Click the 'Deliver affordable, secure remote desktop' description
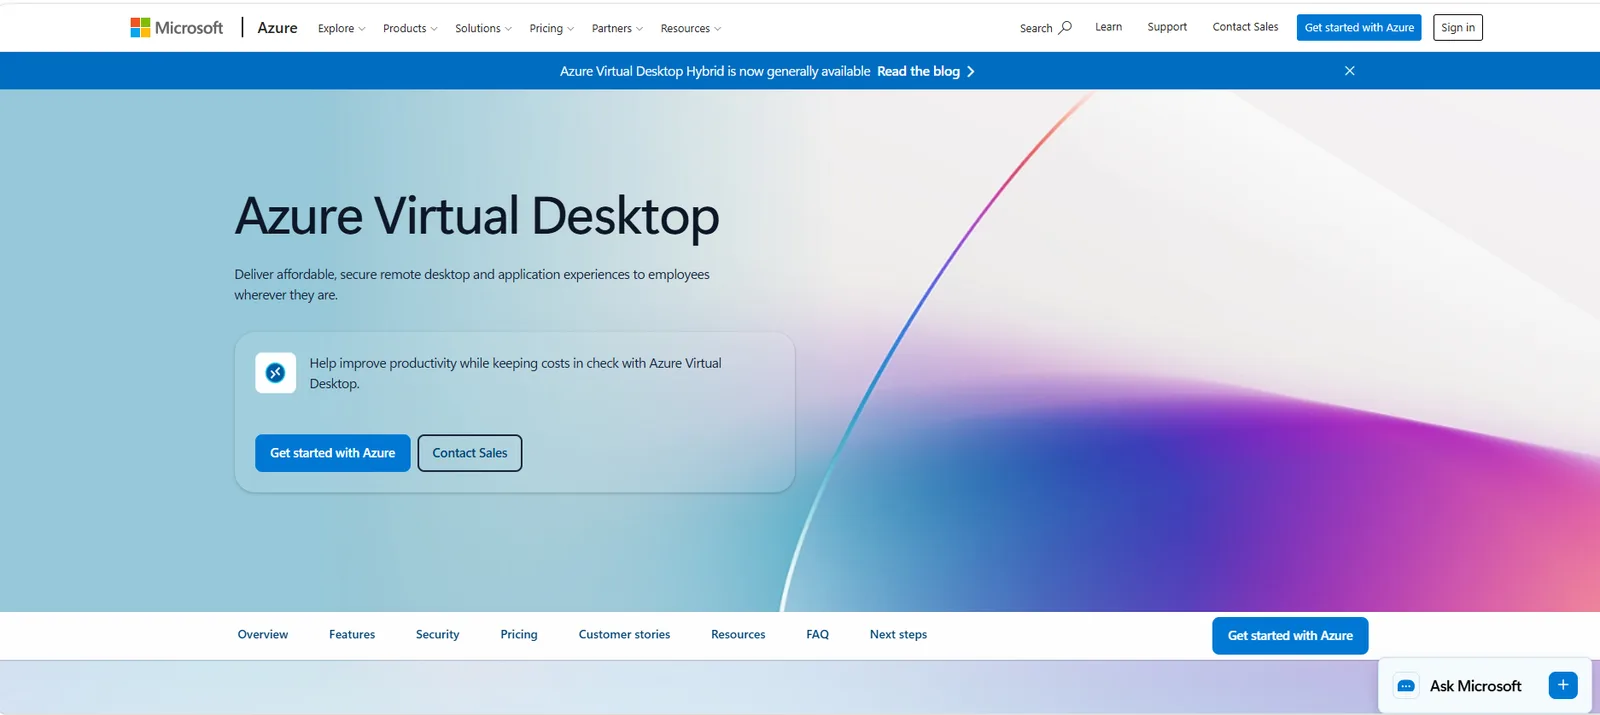 coord(472,284)
